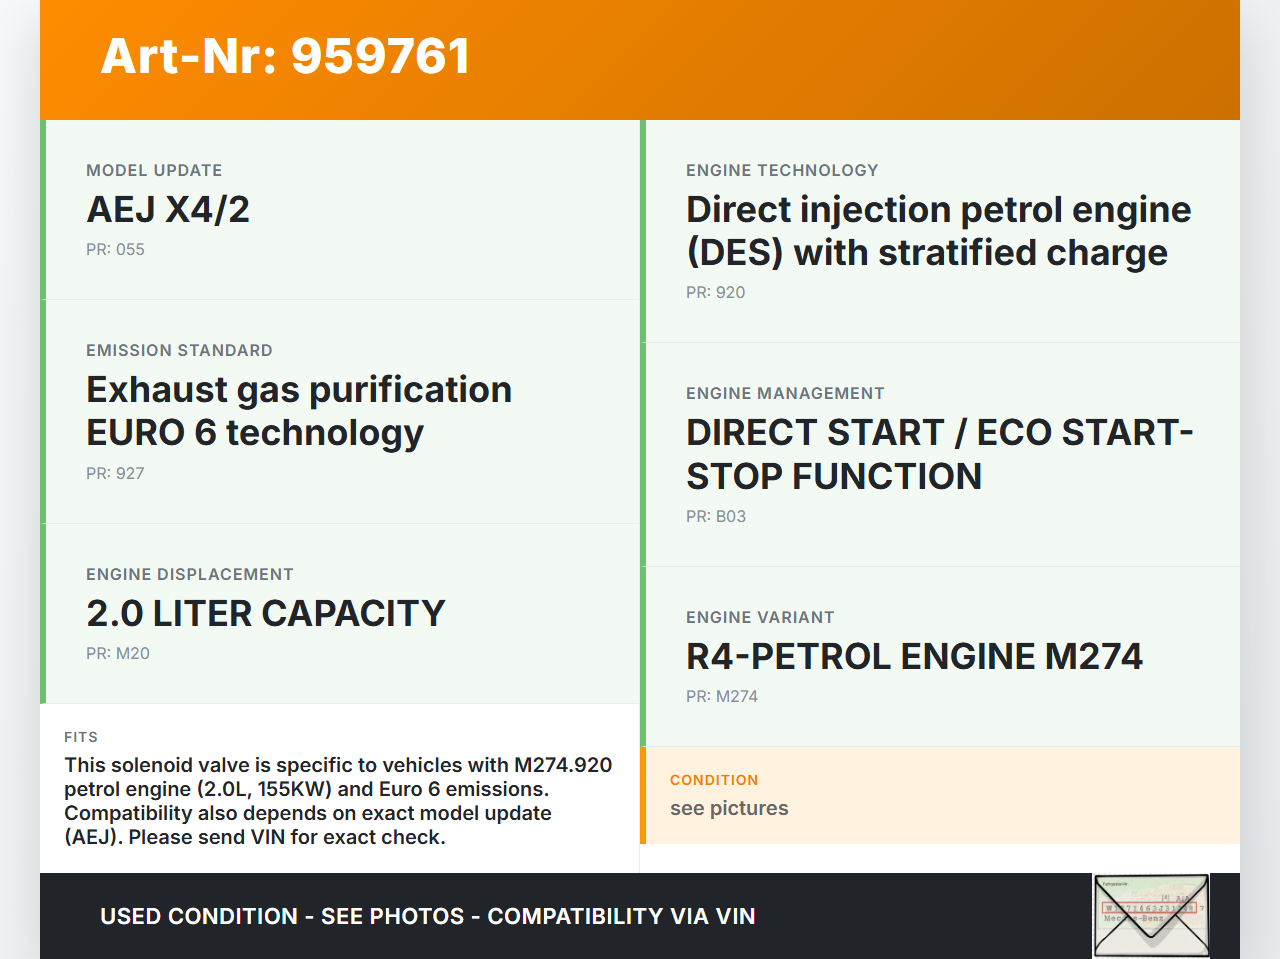Click the FITS compatibility description paragraph
This screenshot has width=1280, height=959.
(338, 801)
